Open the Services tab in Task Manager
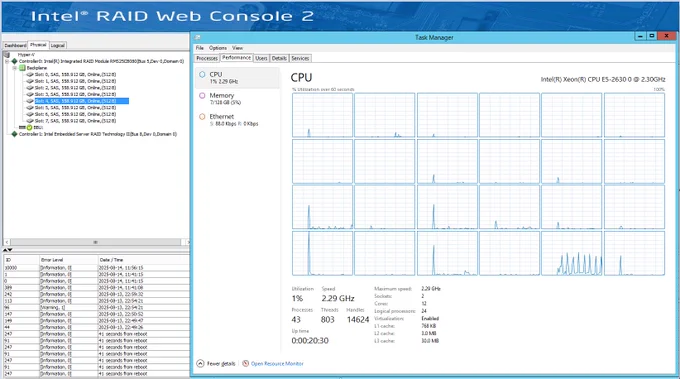This screenshot has width=680, height=379. pyautogui.click(x=300, y=58)
